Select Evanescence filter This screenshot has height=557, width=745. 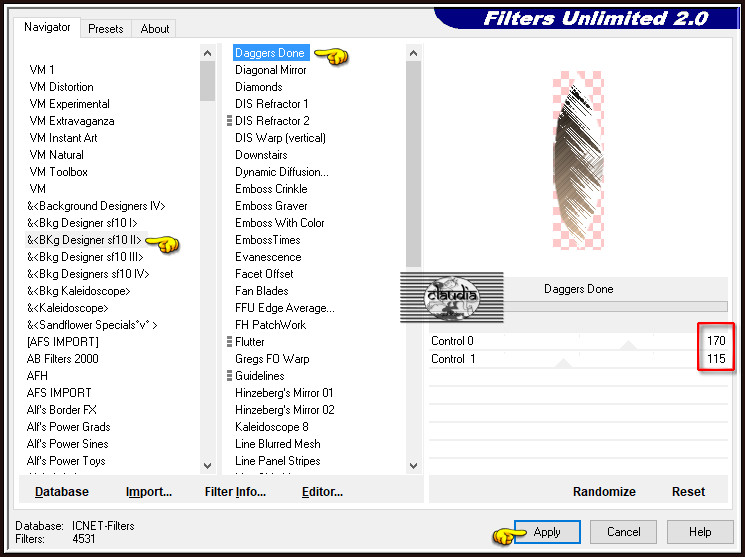coord(268,257)
